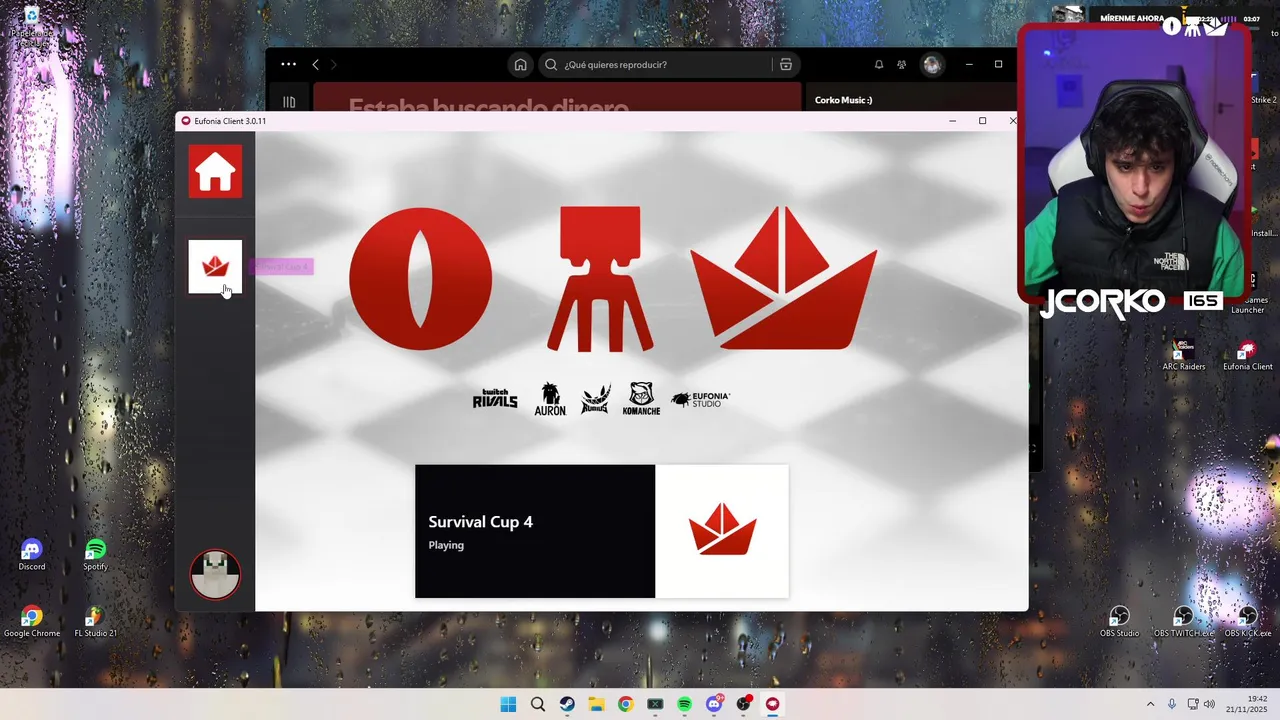Open OBS from the taskbar

click(x=743, y=704)
